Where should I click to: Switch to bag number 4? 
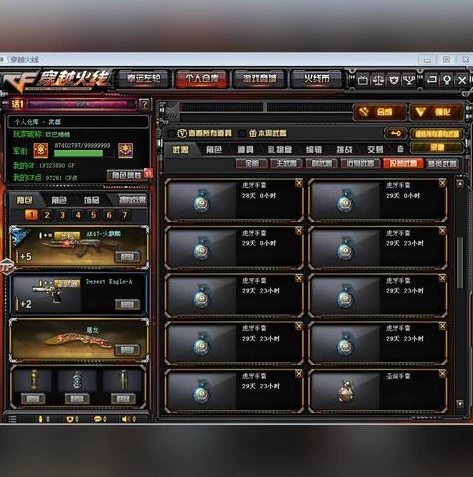click(78, 215)
